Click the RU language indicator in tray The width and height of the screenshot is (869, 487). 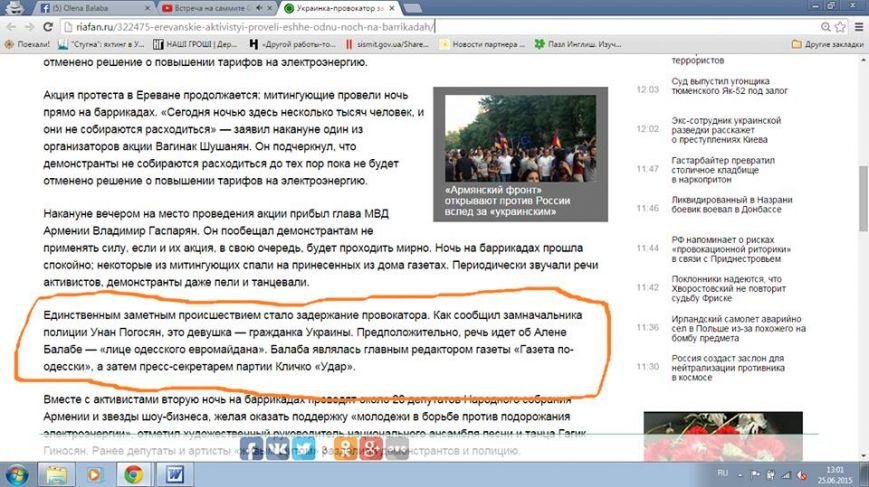coord(722,473)
